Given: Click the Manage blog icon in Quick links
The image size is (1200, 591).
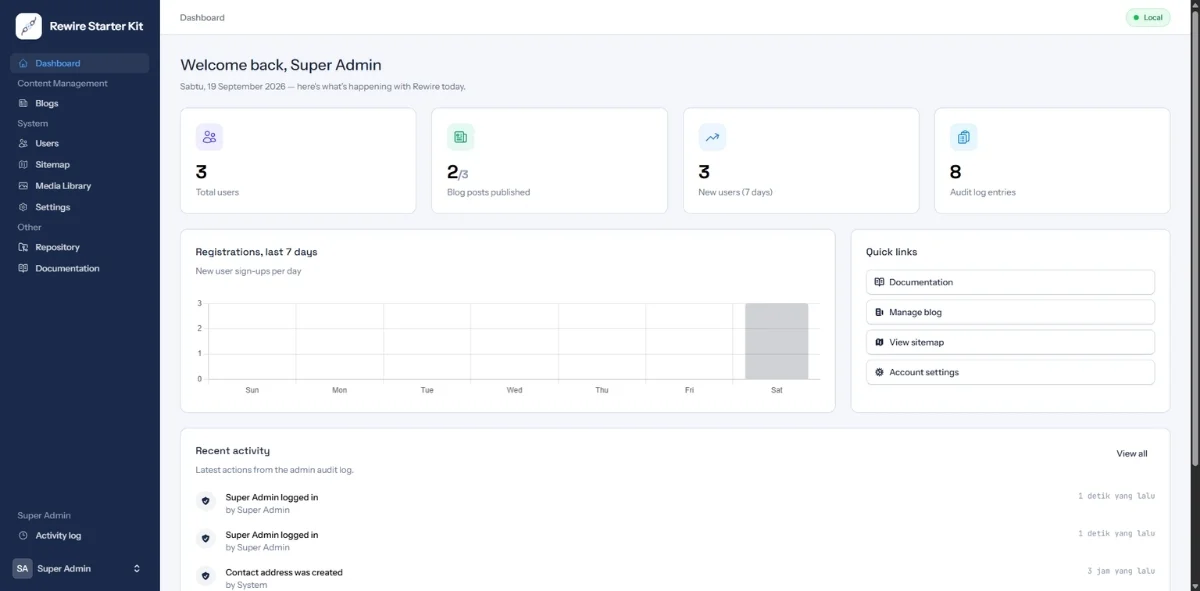Looking at the screenshot, I should coord(879,312).
